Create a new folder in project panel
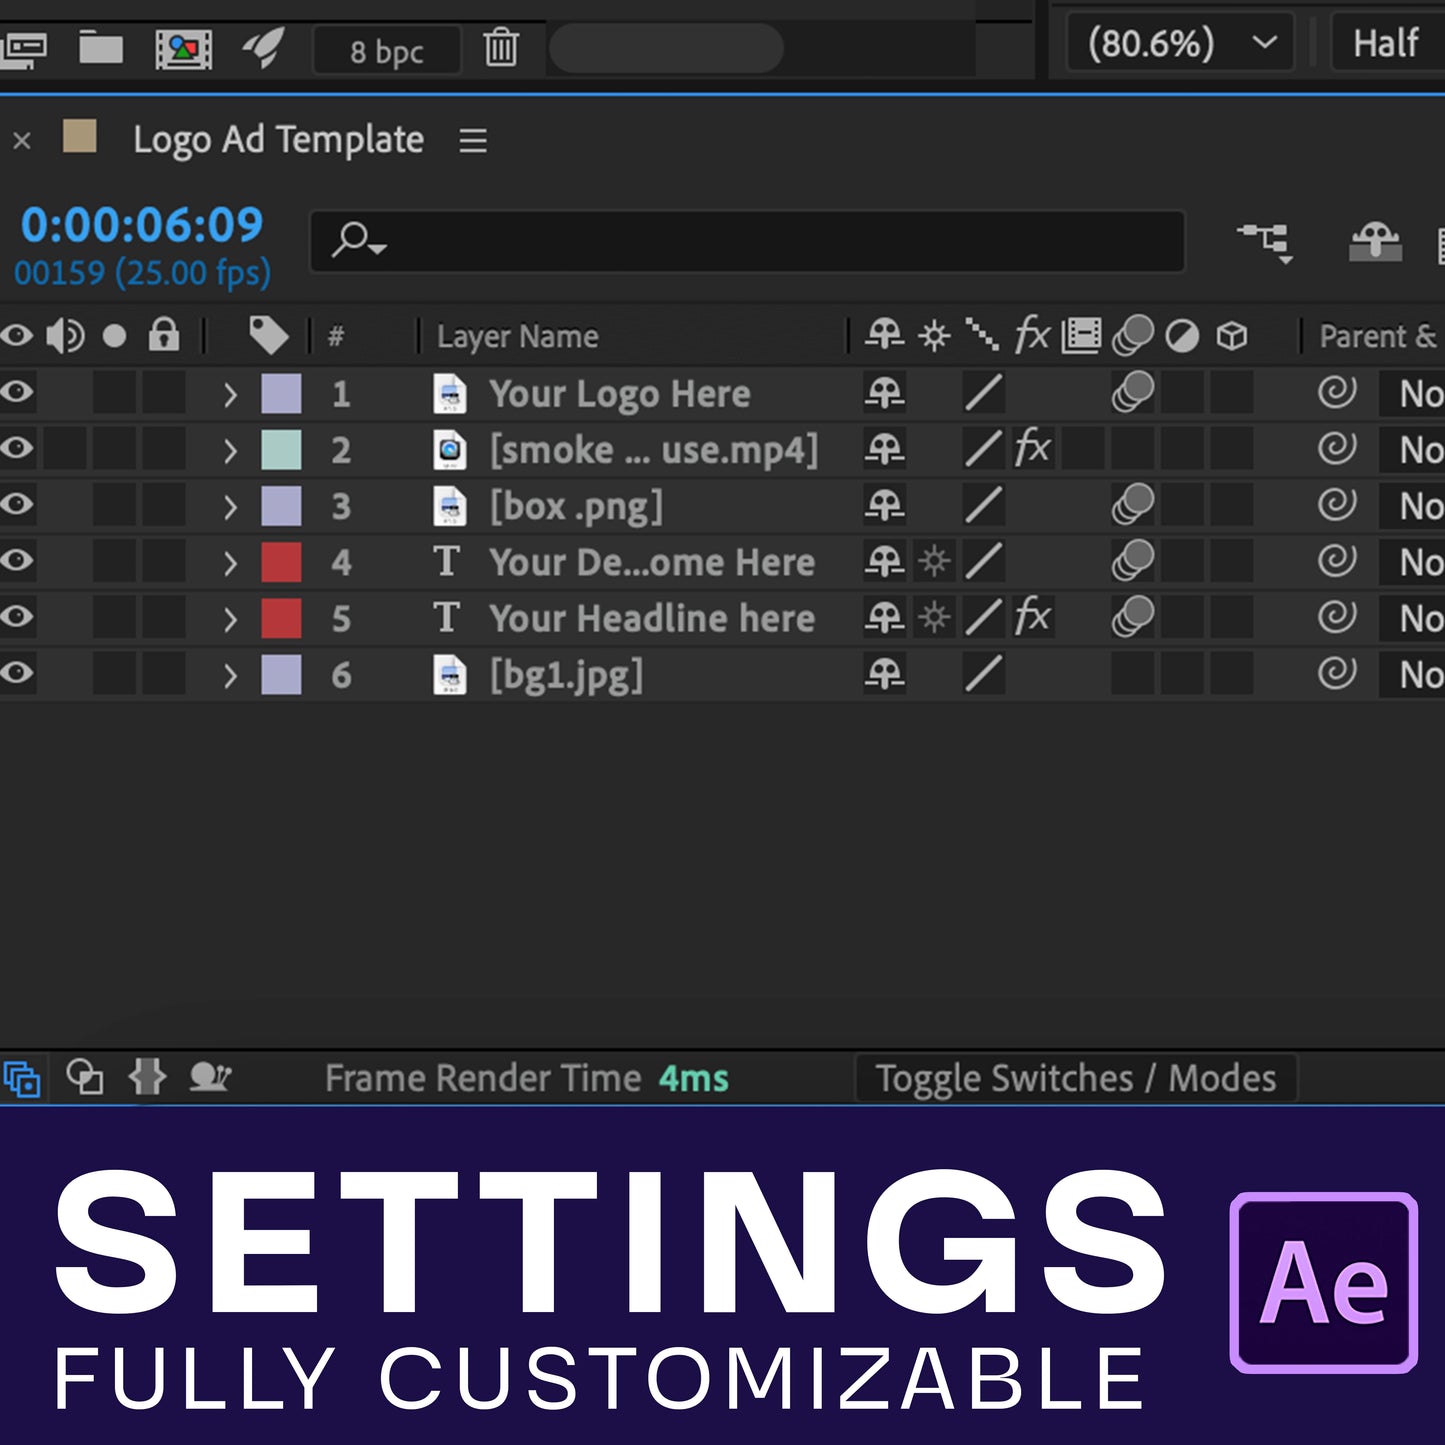Image resolution: width=1445 pixels, height=1445 pixels. [101, 48]
